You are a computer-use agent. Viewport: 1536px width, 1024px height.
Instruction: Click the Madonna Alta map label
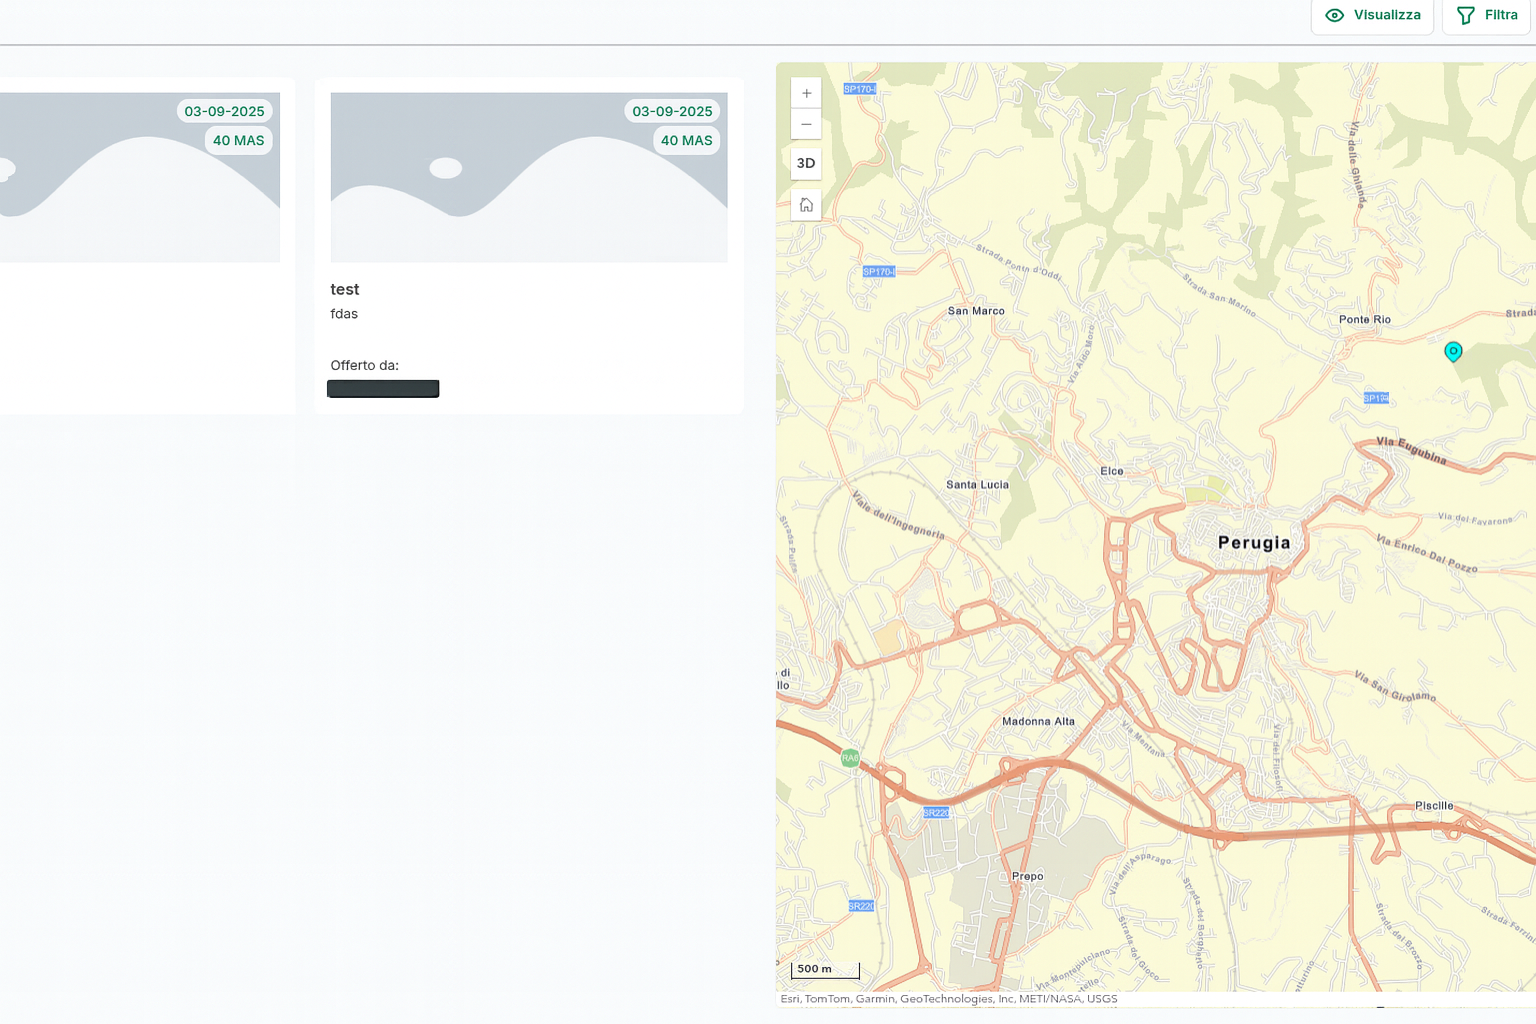click(x=1038, y=721)
